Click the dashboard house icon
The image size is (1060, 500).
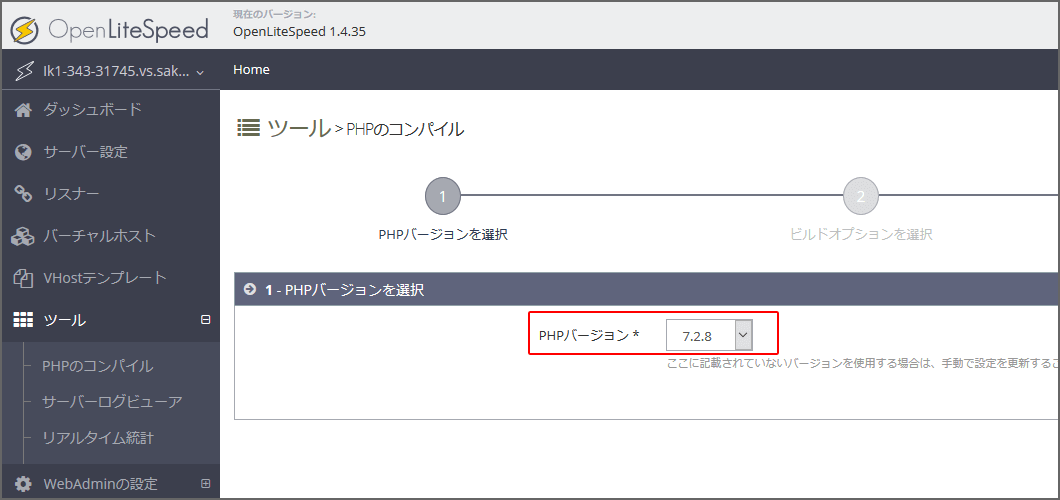23,110
